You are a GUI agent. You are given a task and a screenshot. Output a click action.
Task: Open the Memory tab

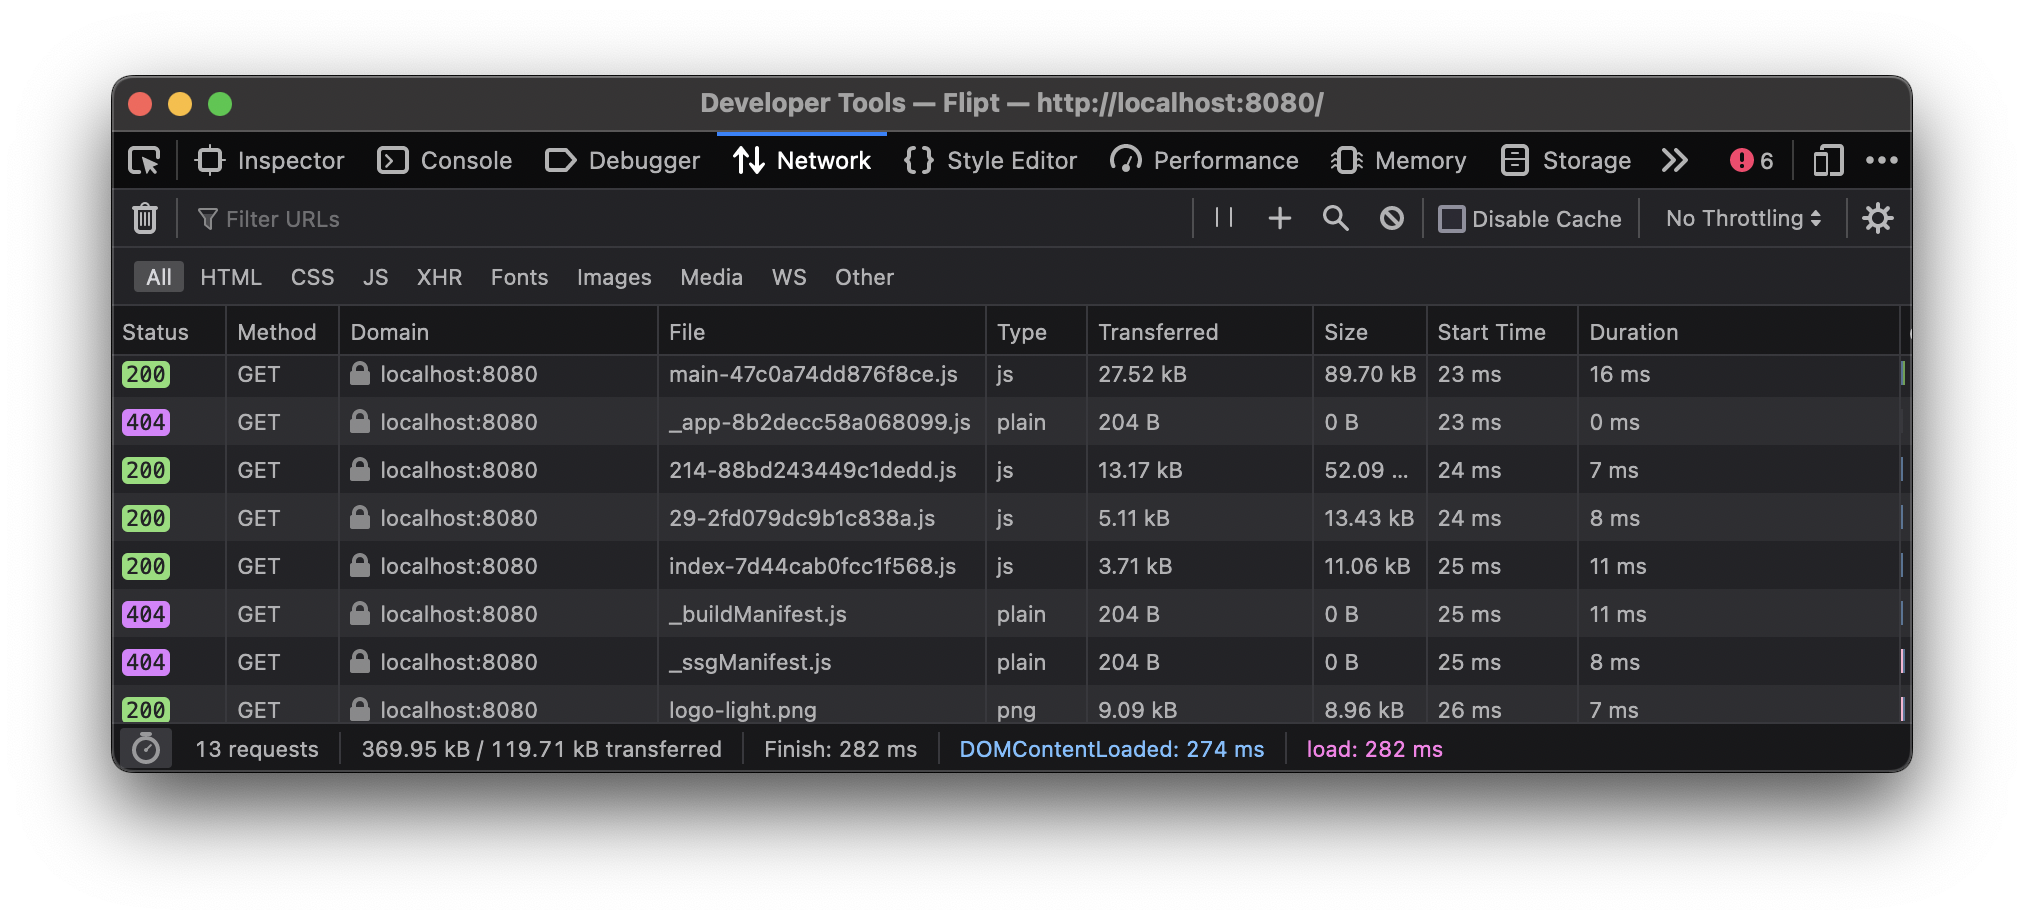[x=1398, y=161]
